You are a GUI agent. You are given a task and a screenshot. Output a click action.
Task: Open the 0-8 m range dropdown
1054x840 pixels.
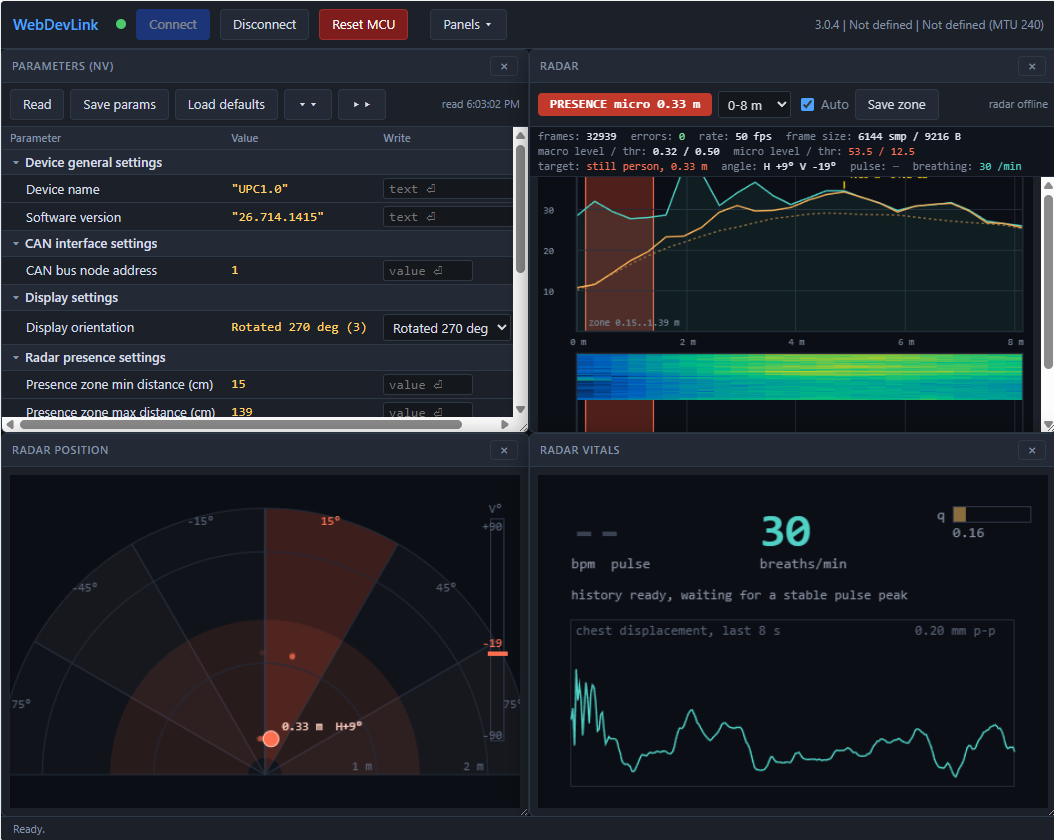tap(754, 105)
